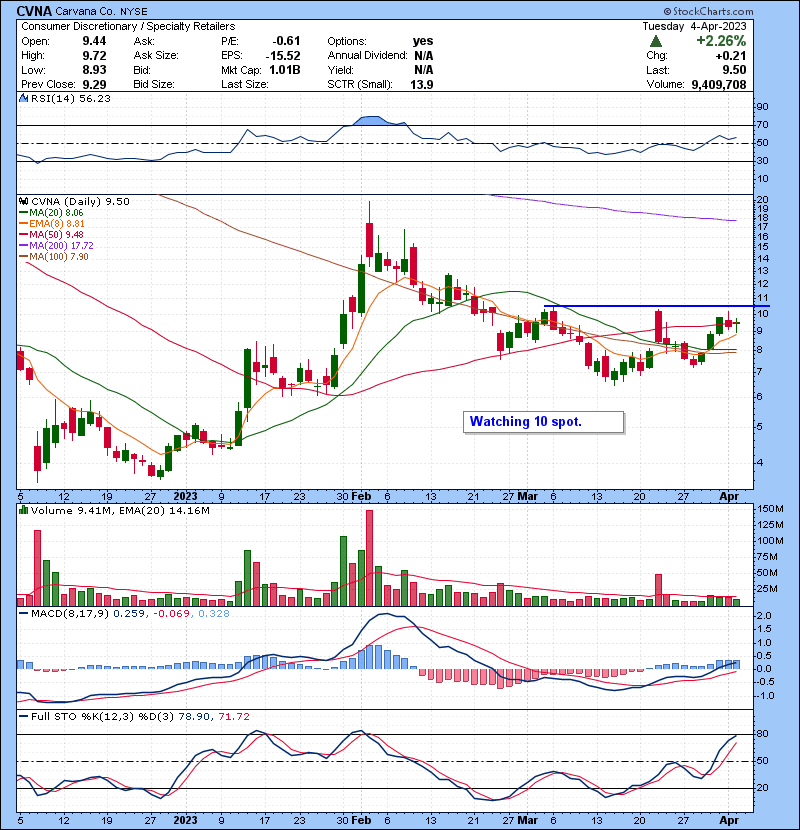Click the blue MACD legend dash
Viewport: 800px width, 830px height.
click(23, 614)
